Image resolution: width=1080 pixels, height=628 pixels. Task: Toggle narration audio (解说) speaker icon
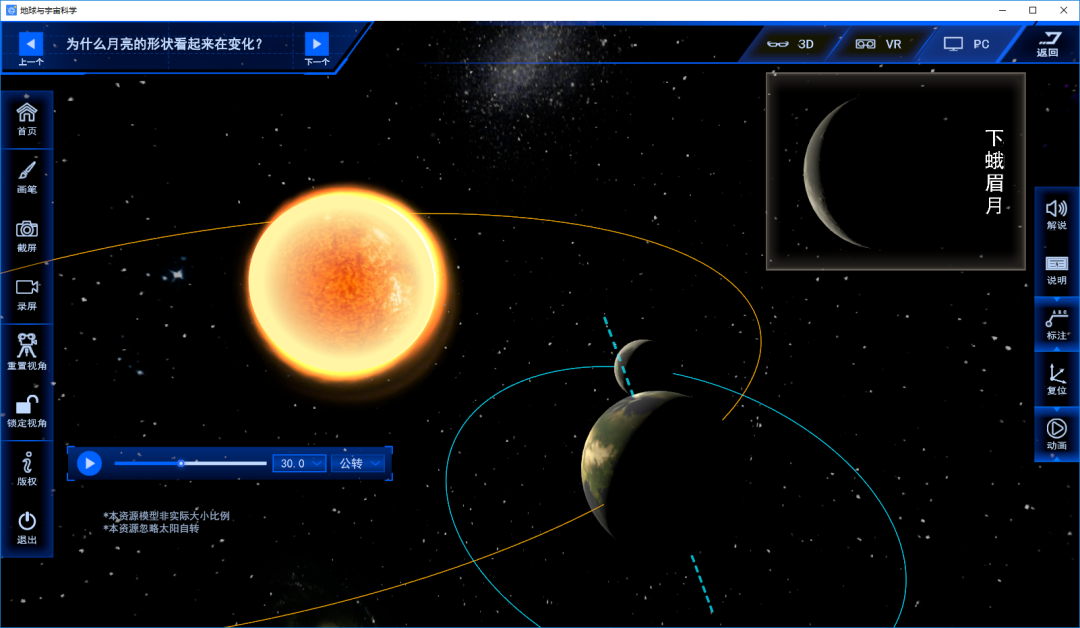click(1057, 214)
